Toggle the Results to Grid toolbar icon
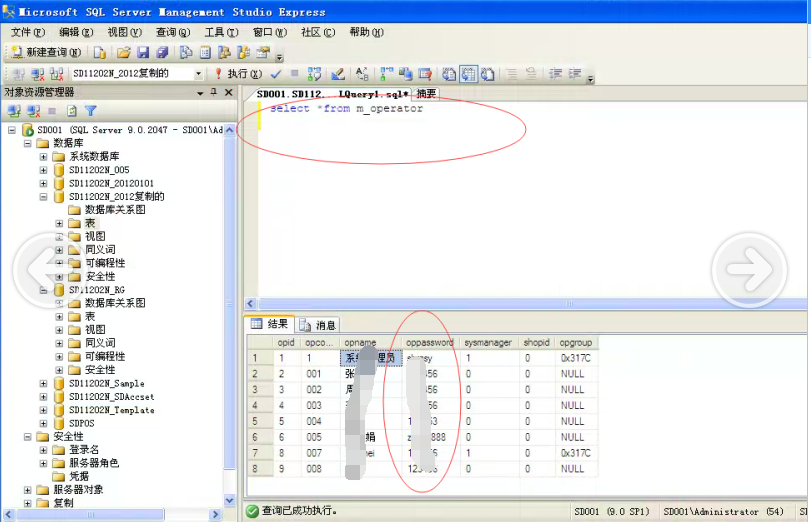This screenshot has width=811, height=522. pos(468,74)
